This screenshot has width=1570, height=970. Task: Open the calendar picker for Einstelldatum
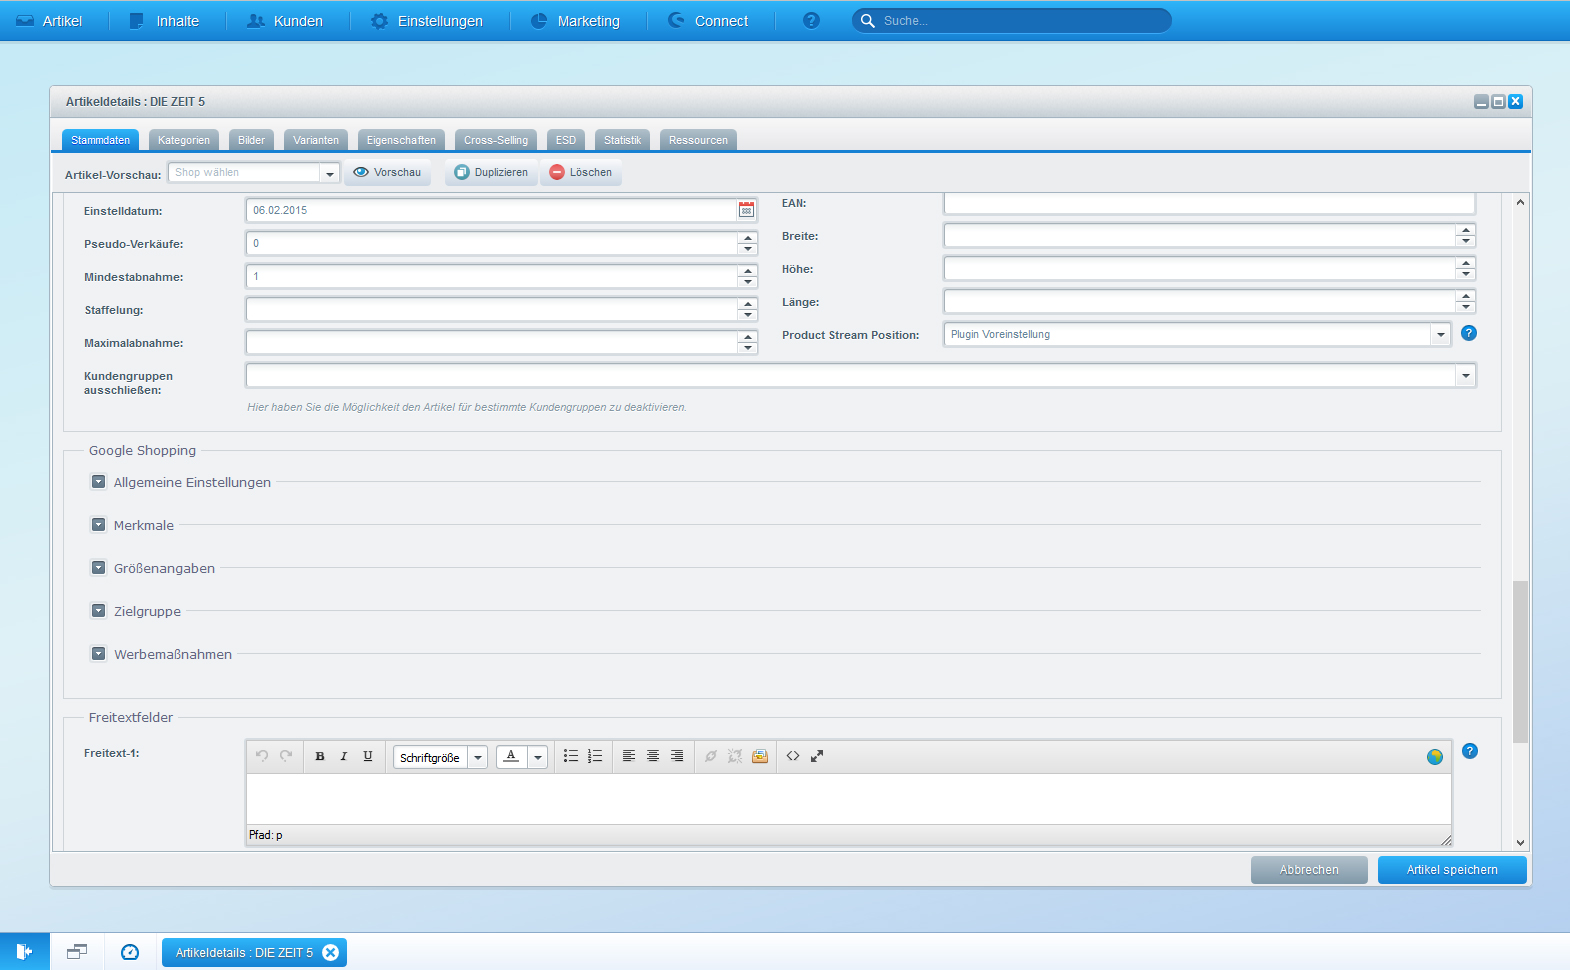point(746,210)
